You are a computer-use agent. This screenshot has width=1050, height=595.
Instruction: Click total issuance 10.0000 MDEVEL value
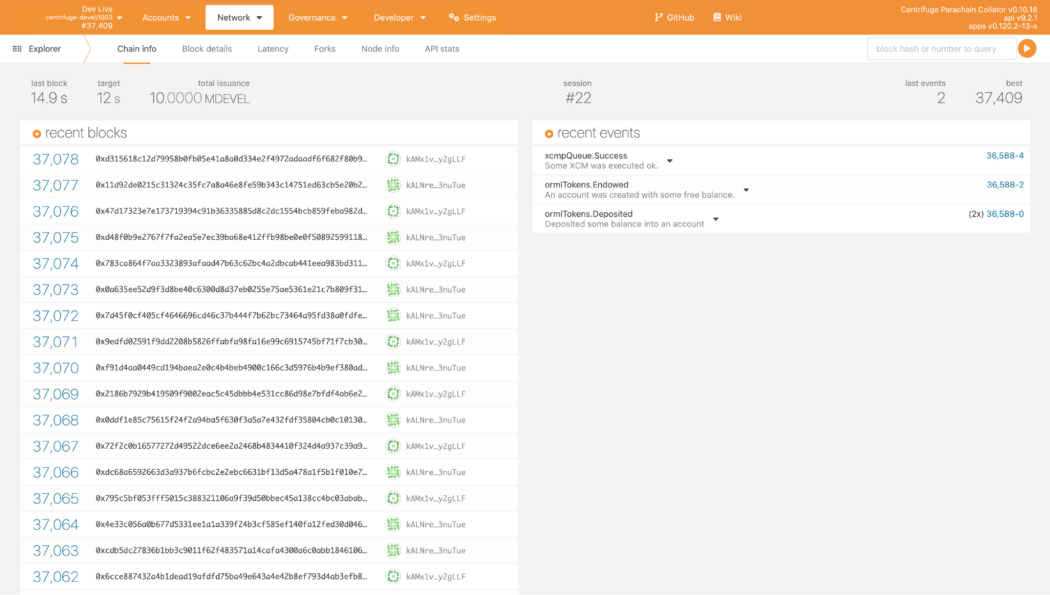[x=200, y=98]
